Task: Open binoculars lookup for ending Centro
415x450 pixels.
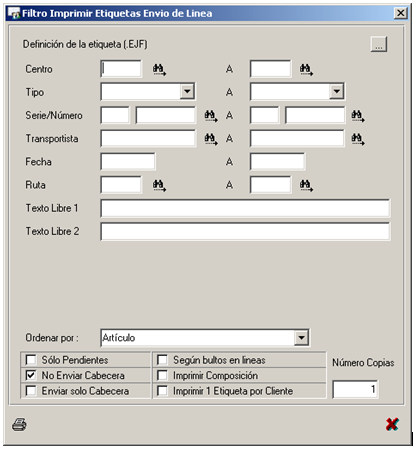Action: pyautogui.click(x=306, y=69)
